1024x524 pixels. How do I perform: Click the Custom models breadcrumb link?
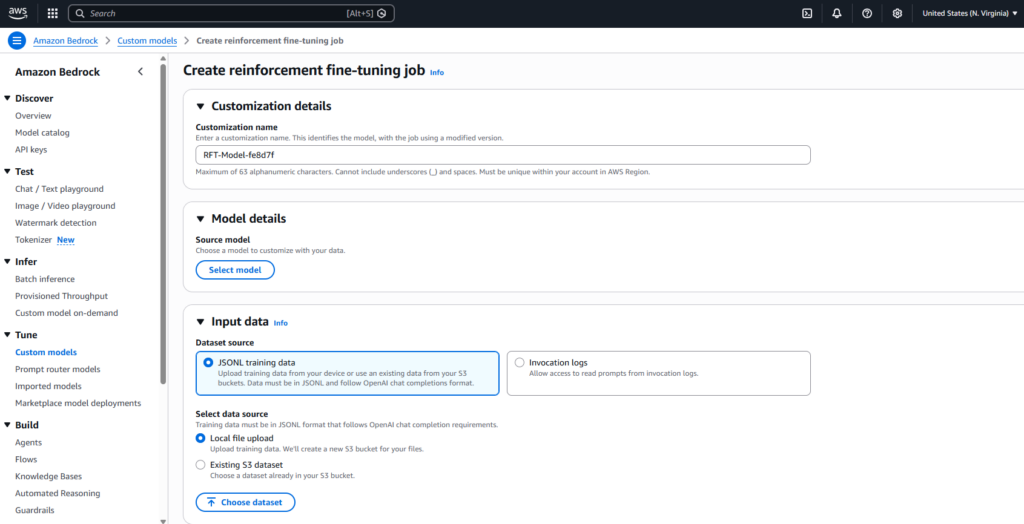(149, 41)
